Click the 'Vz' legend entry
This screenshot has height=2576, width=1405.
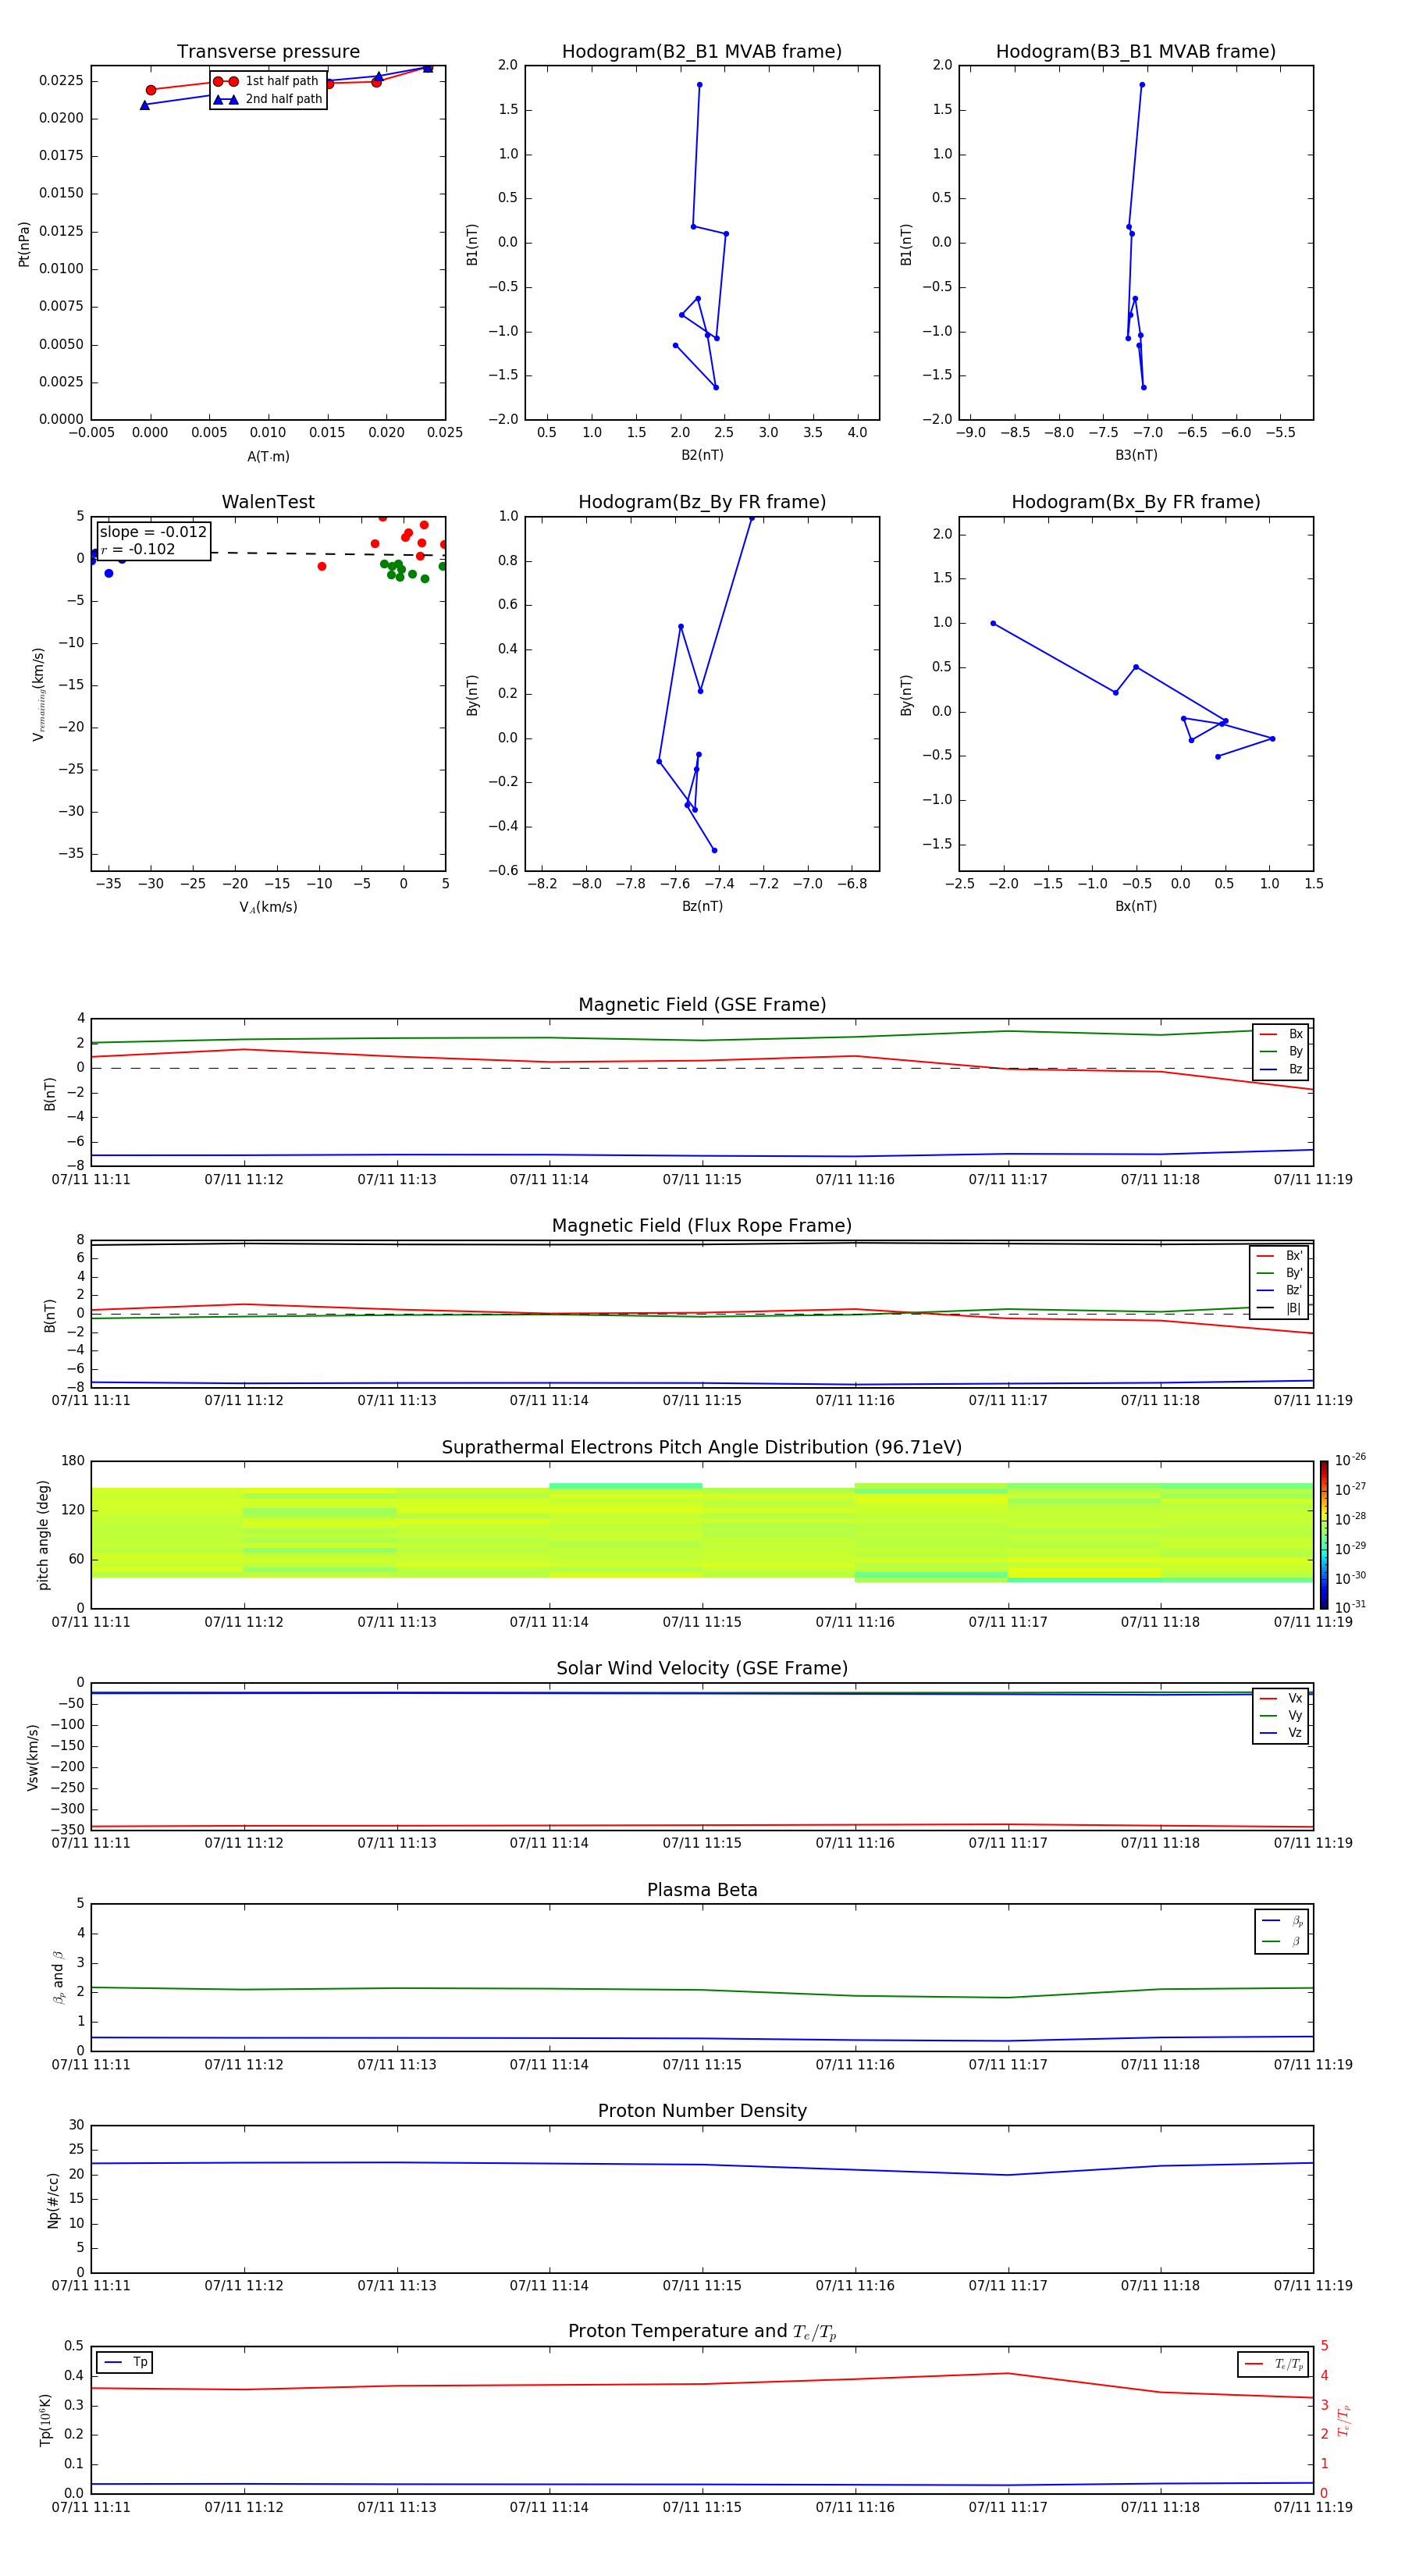[1281, 1733]
